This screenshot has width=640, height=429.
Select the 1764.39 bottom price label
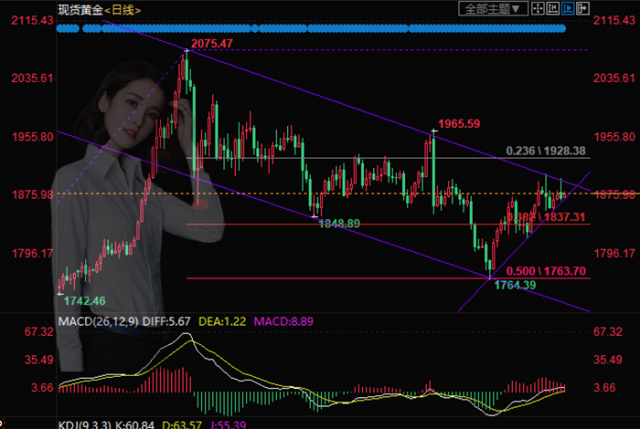click(515, 285)
